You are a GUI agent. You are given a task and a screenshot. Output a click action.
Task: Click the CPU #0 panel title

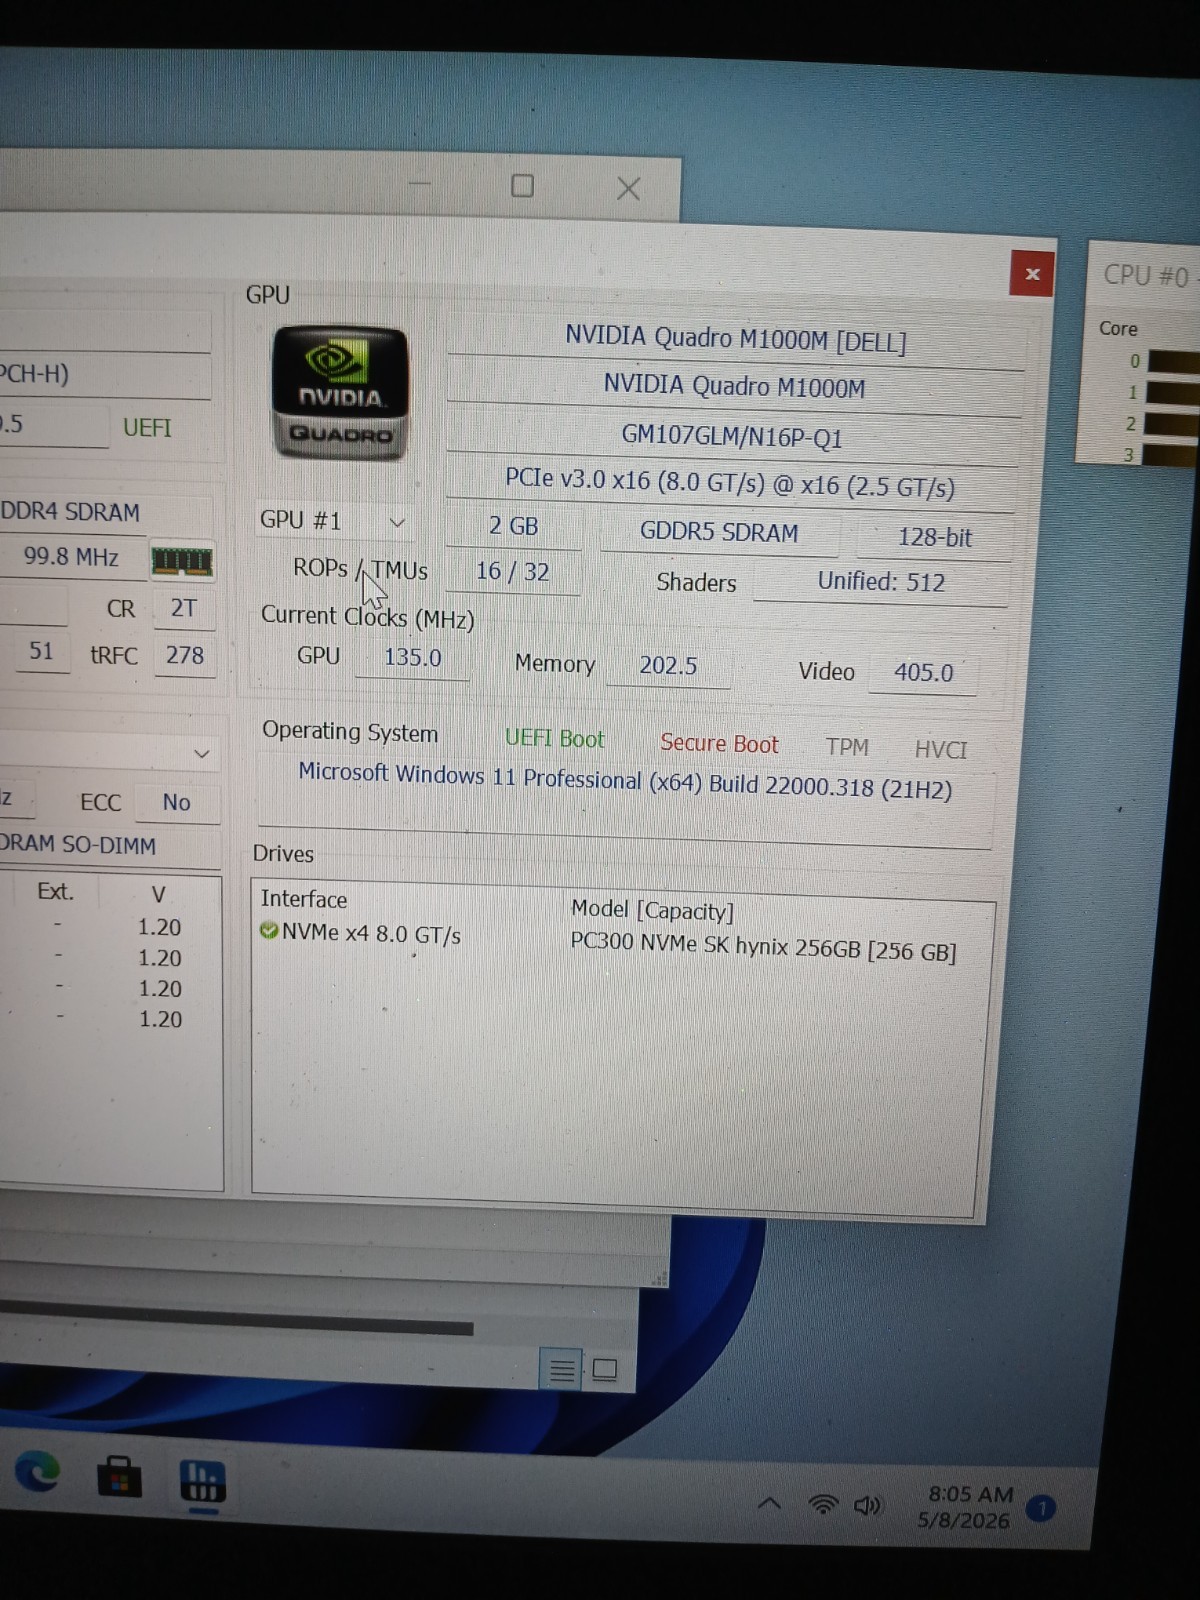(1146, 275)
